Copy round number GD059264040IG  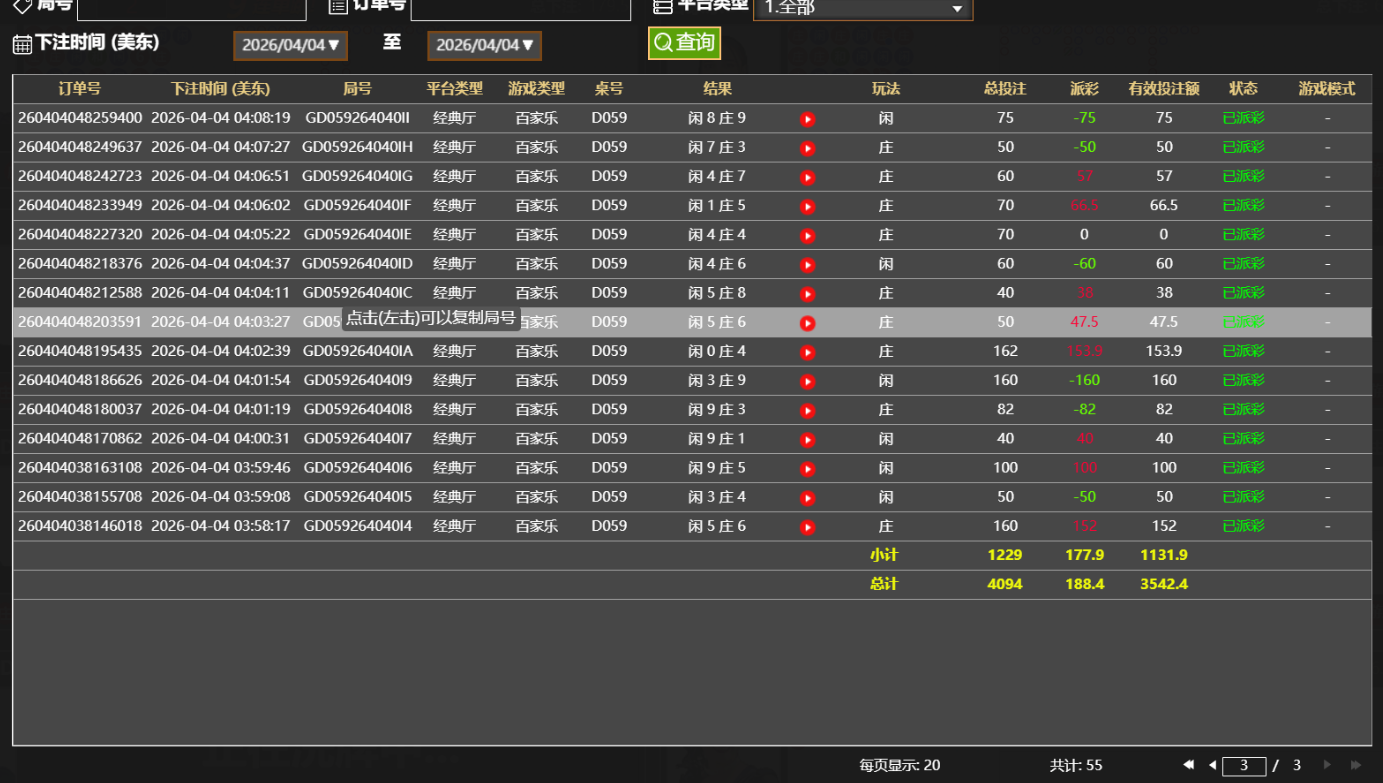357,176
